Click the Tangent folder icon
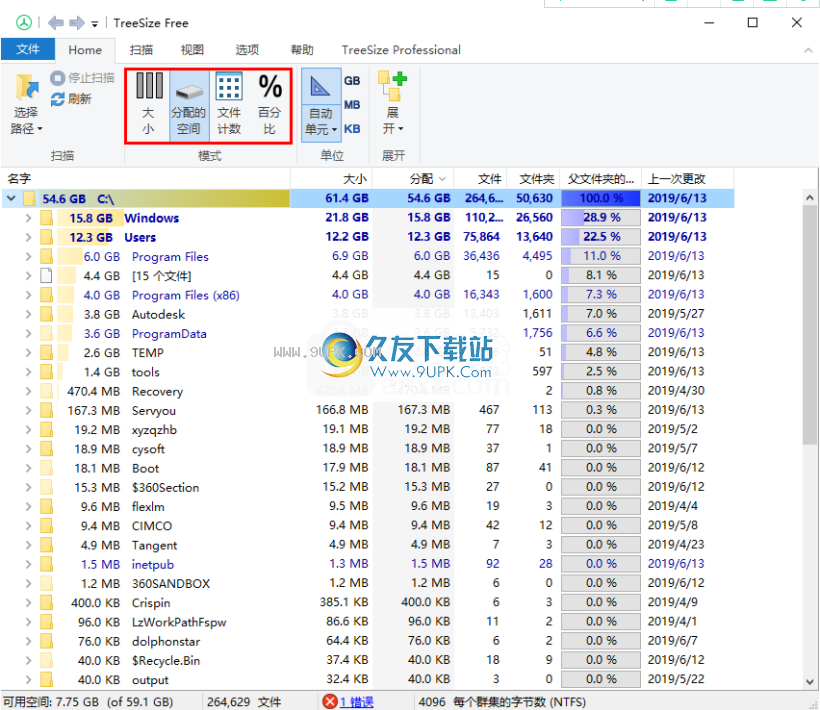The image size is (820, 710). click(x=47, y=545)
